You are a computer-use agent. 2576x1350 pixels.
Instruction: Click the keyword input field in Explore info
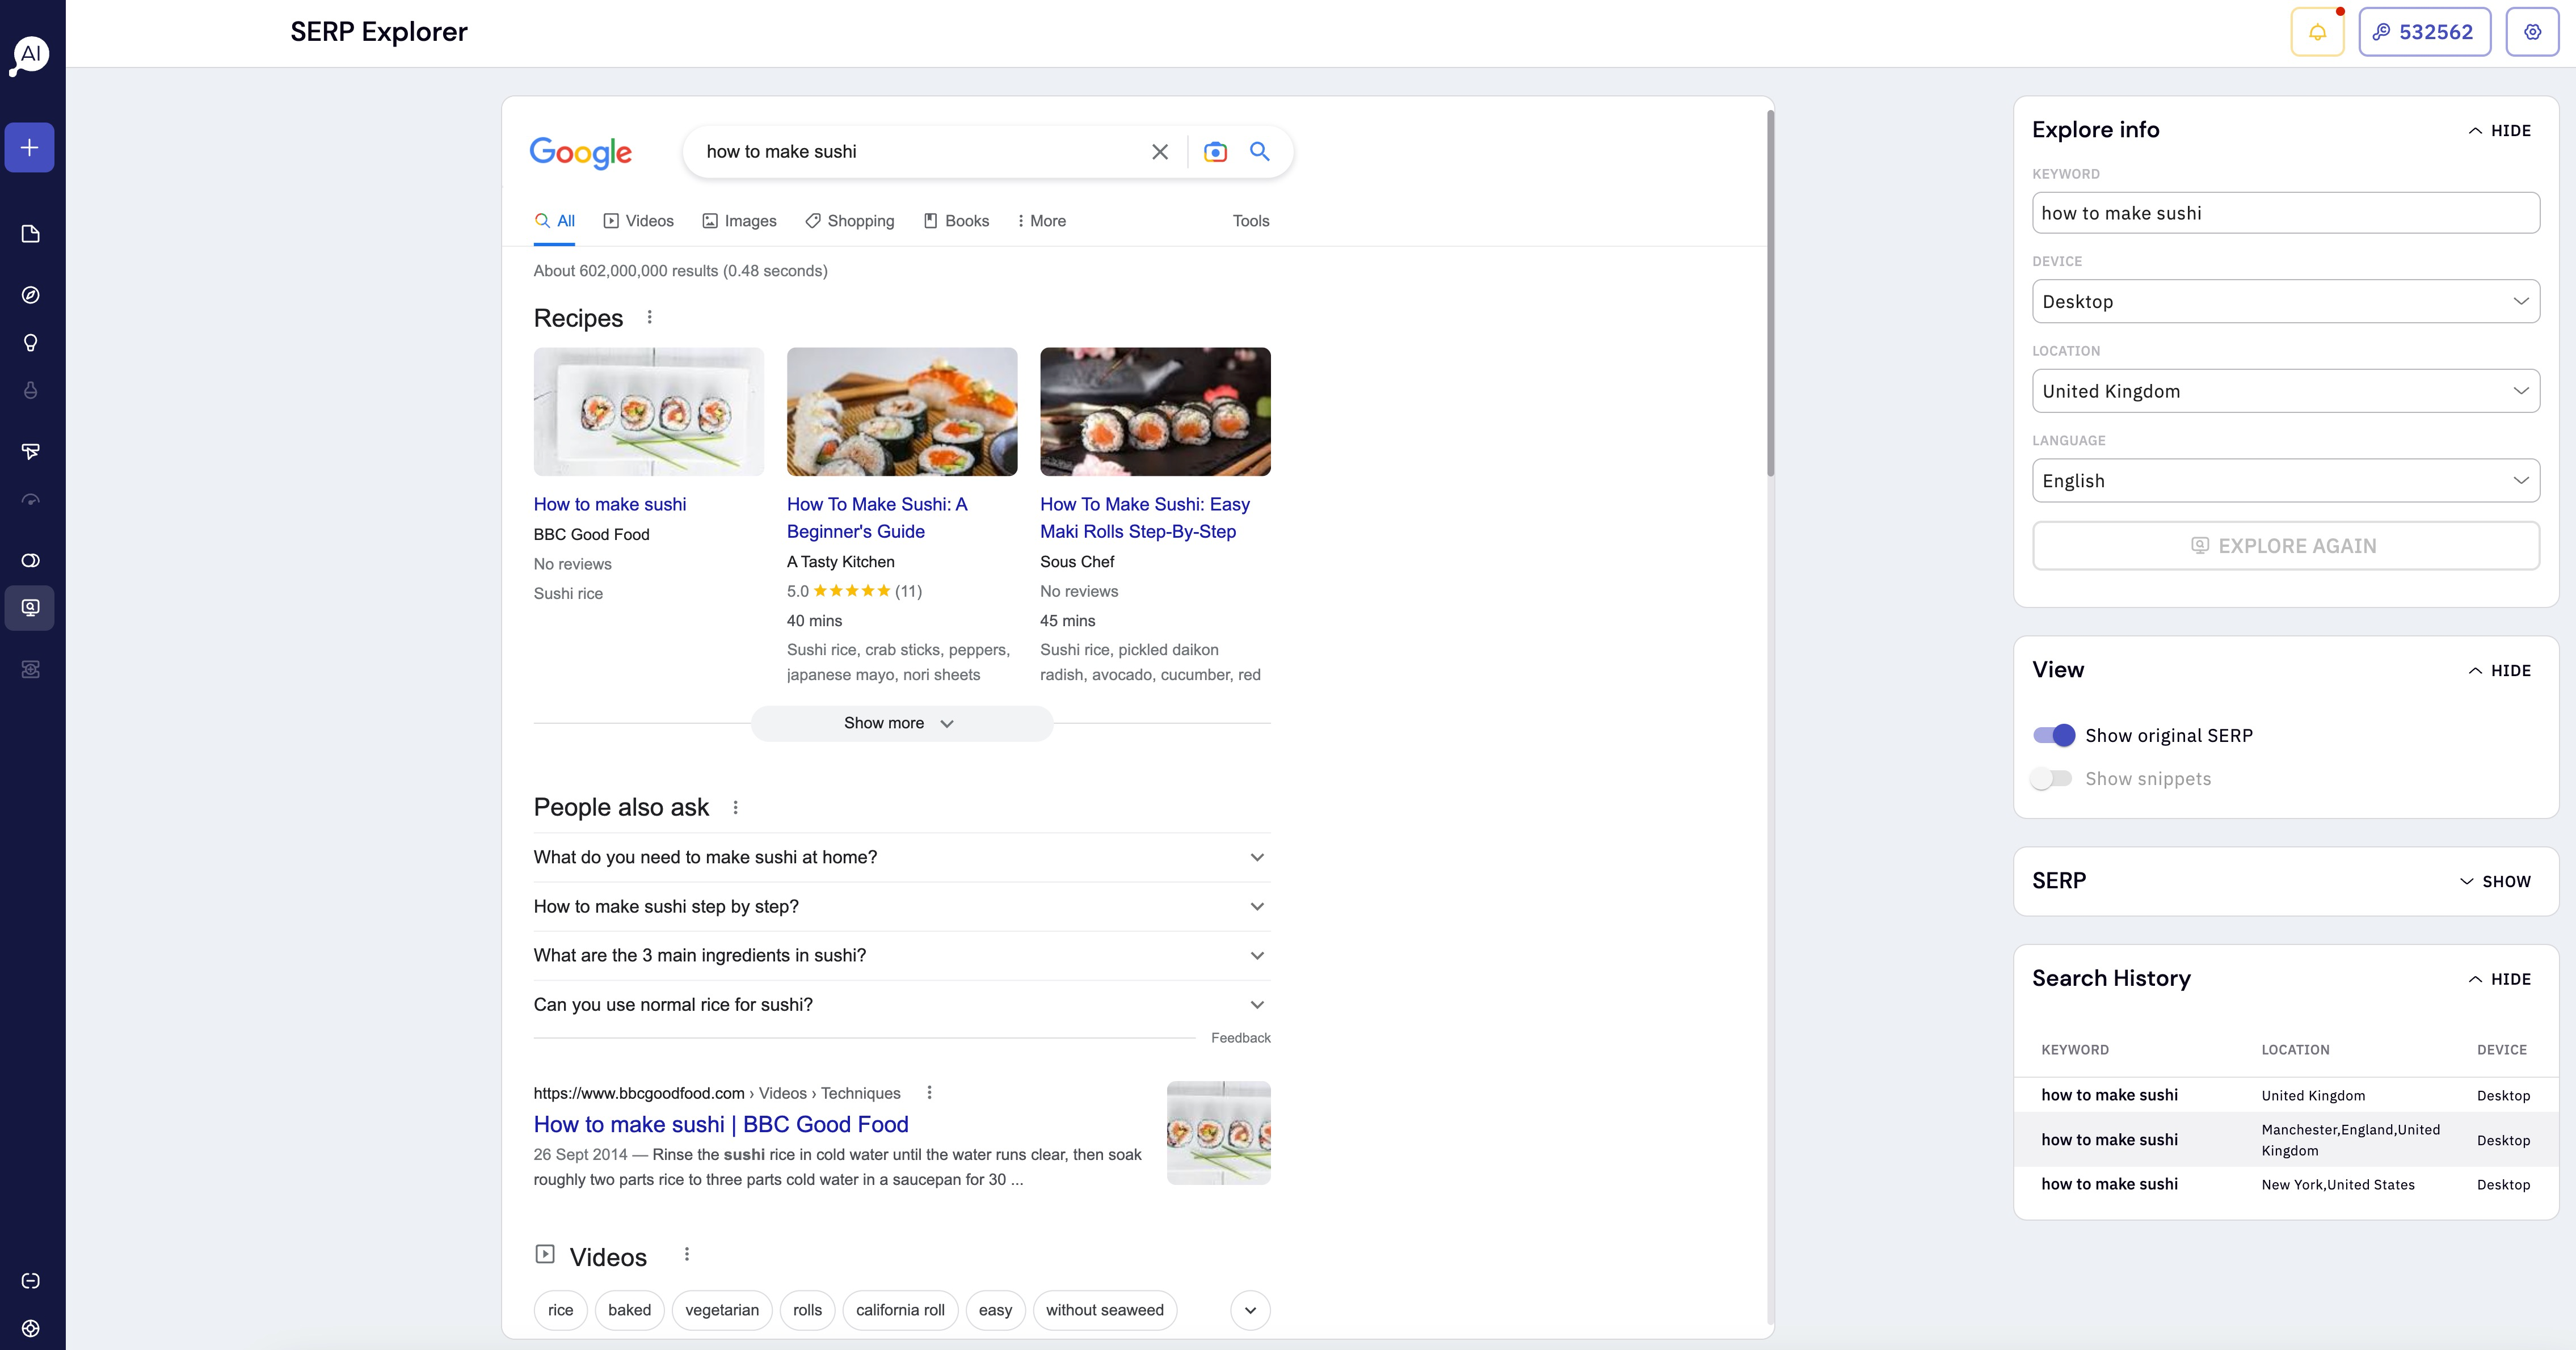point(2285,213)
